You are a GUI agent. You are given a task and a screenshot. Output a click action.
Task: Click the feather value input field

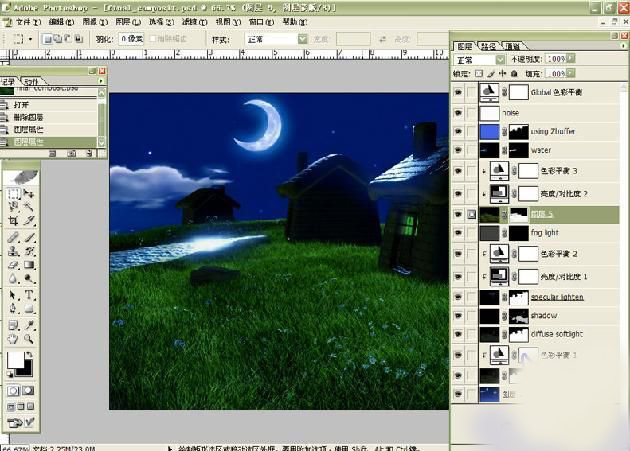[131, 39]
